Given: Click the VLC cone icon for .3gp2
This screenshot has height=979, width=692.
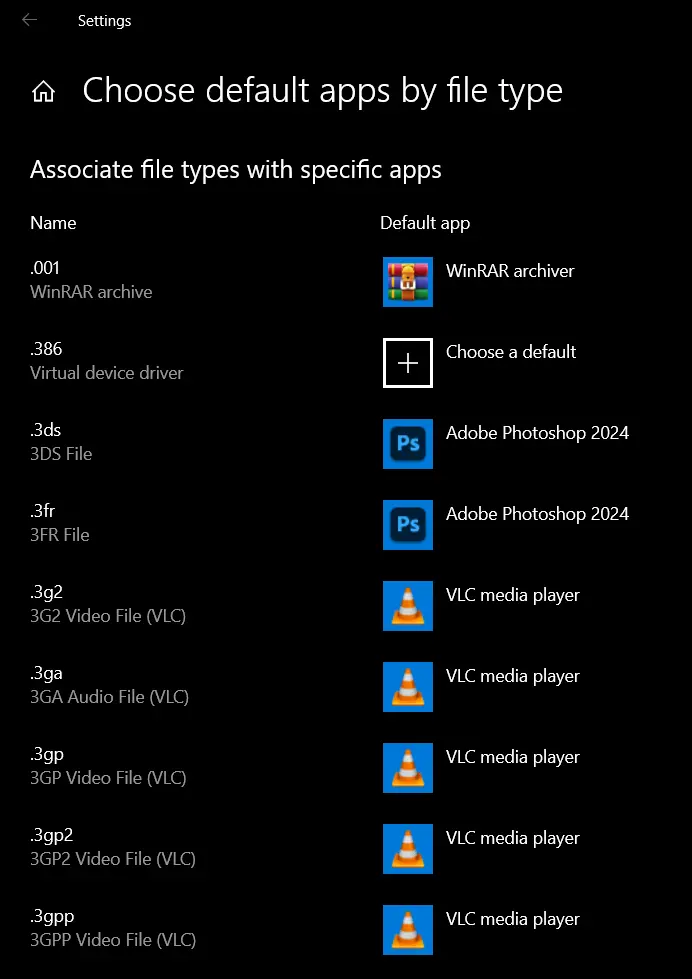Looking at the screenshot, I should point(408,849).
